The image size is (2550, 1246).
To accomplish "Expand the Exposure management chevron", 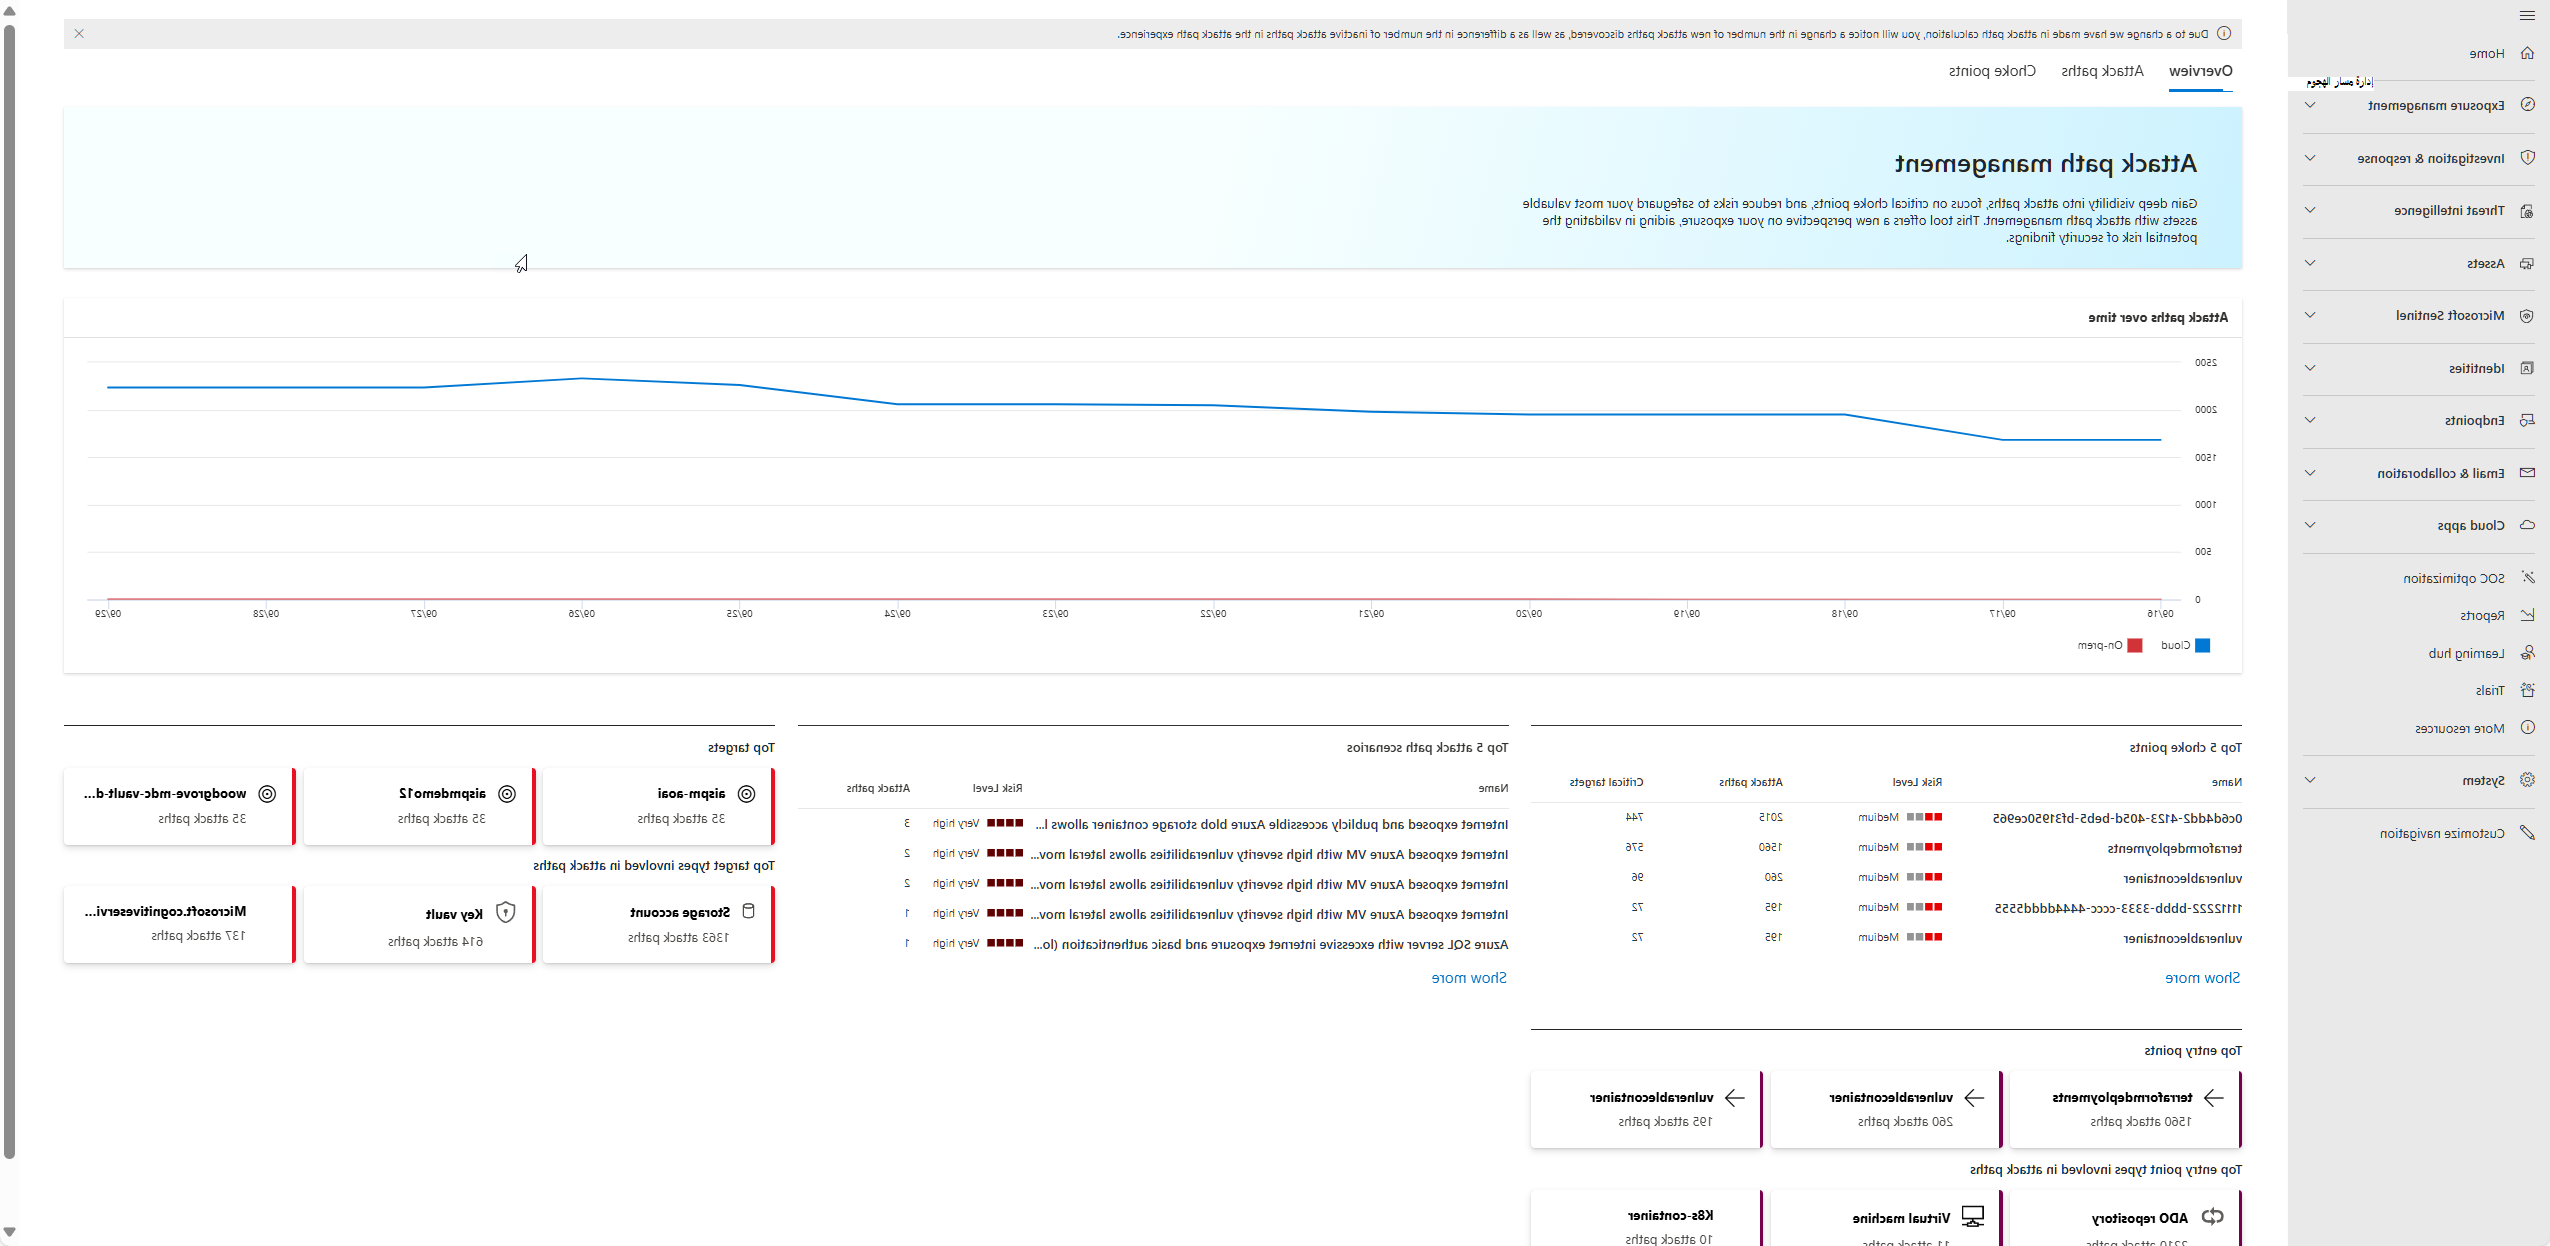I will [2310, 105].
